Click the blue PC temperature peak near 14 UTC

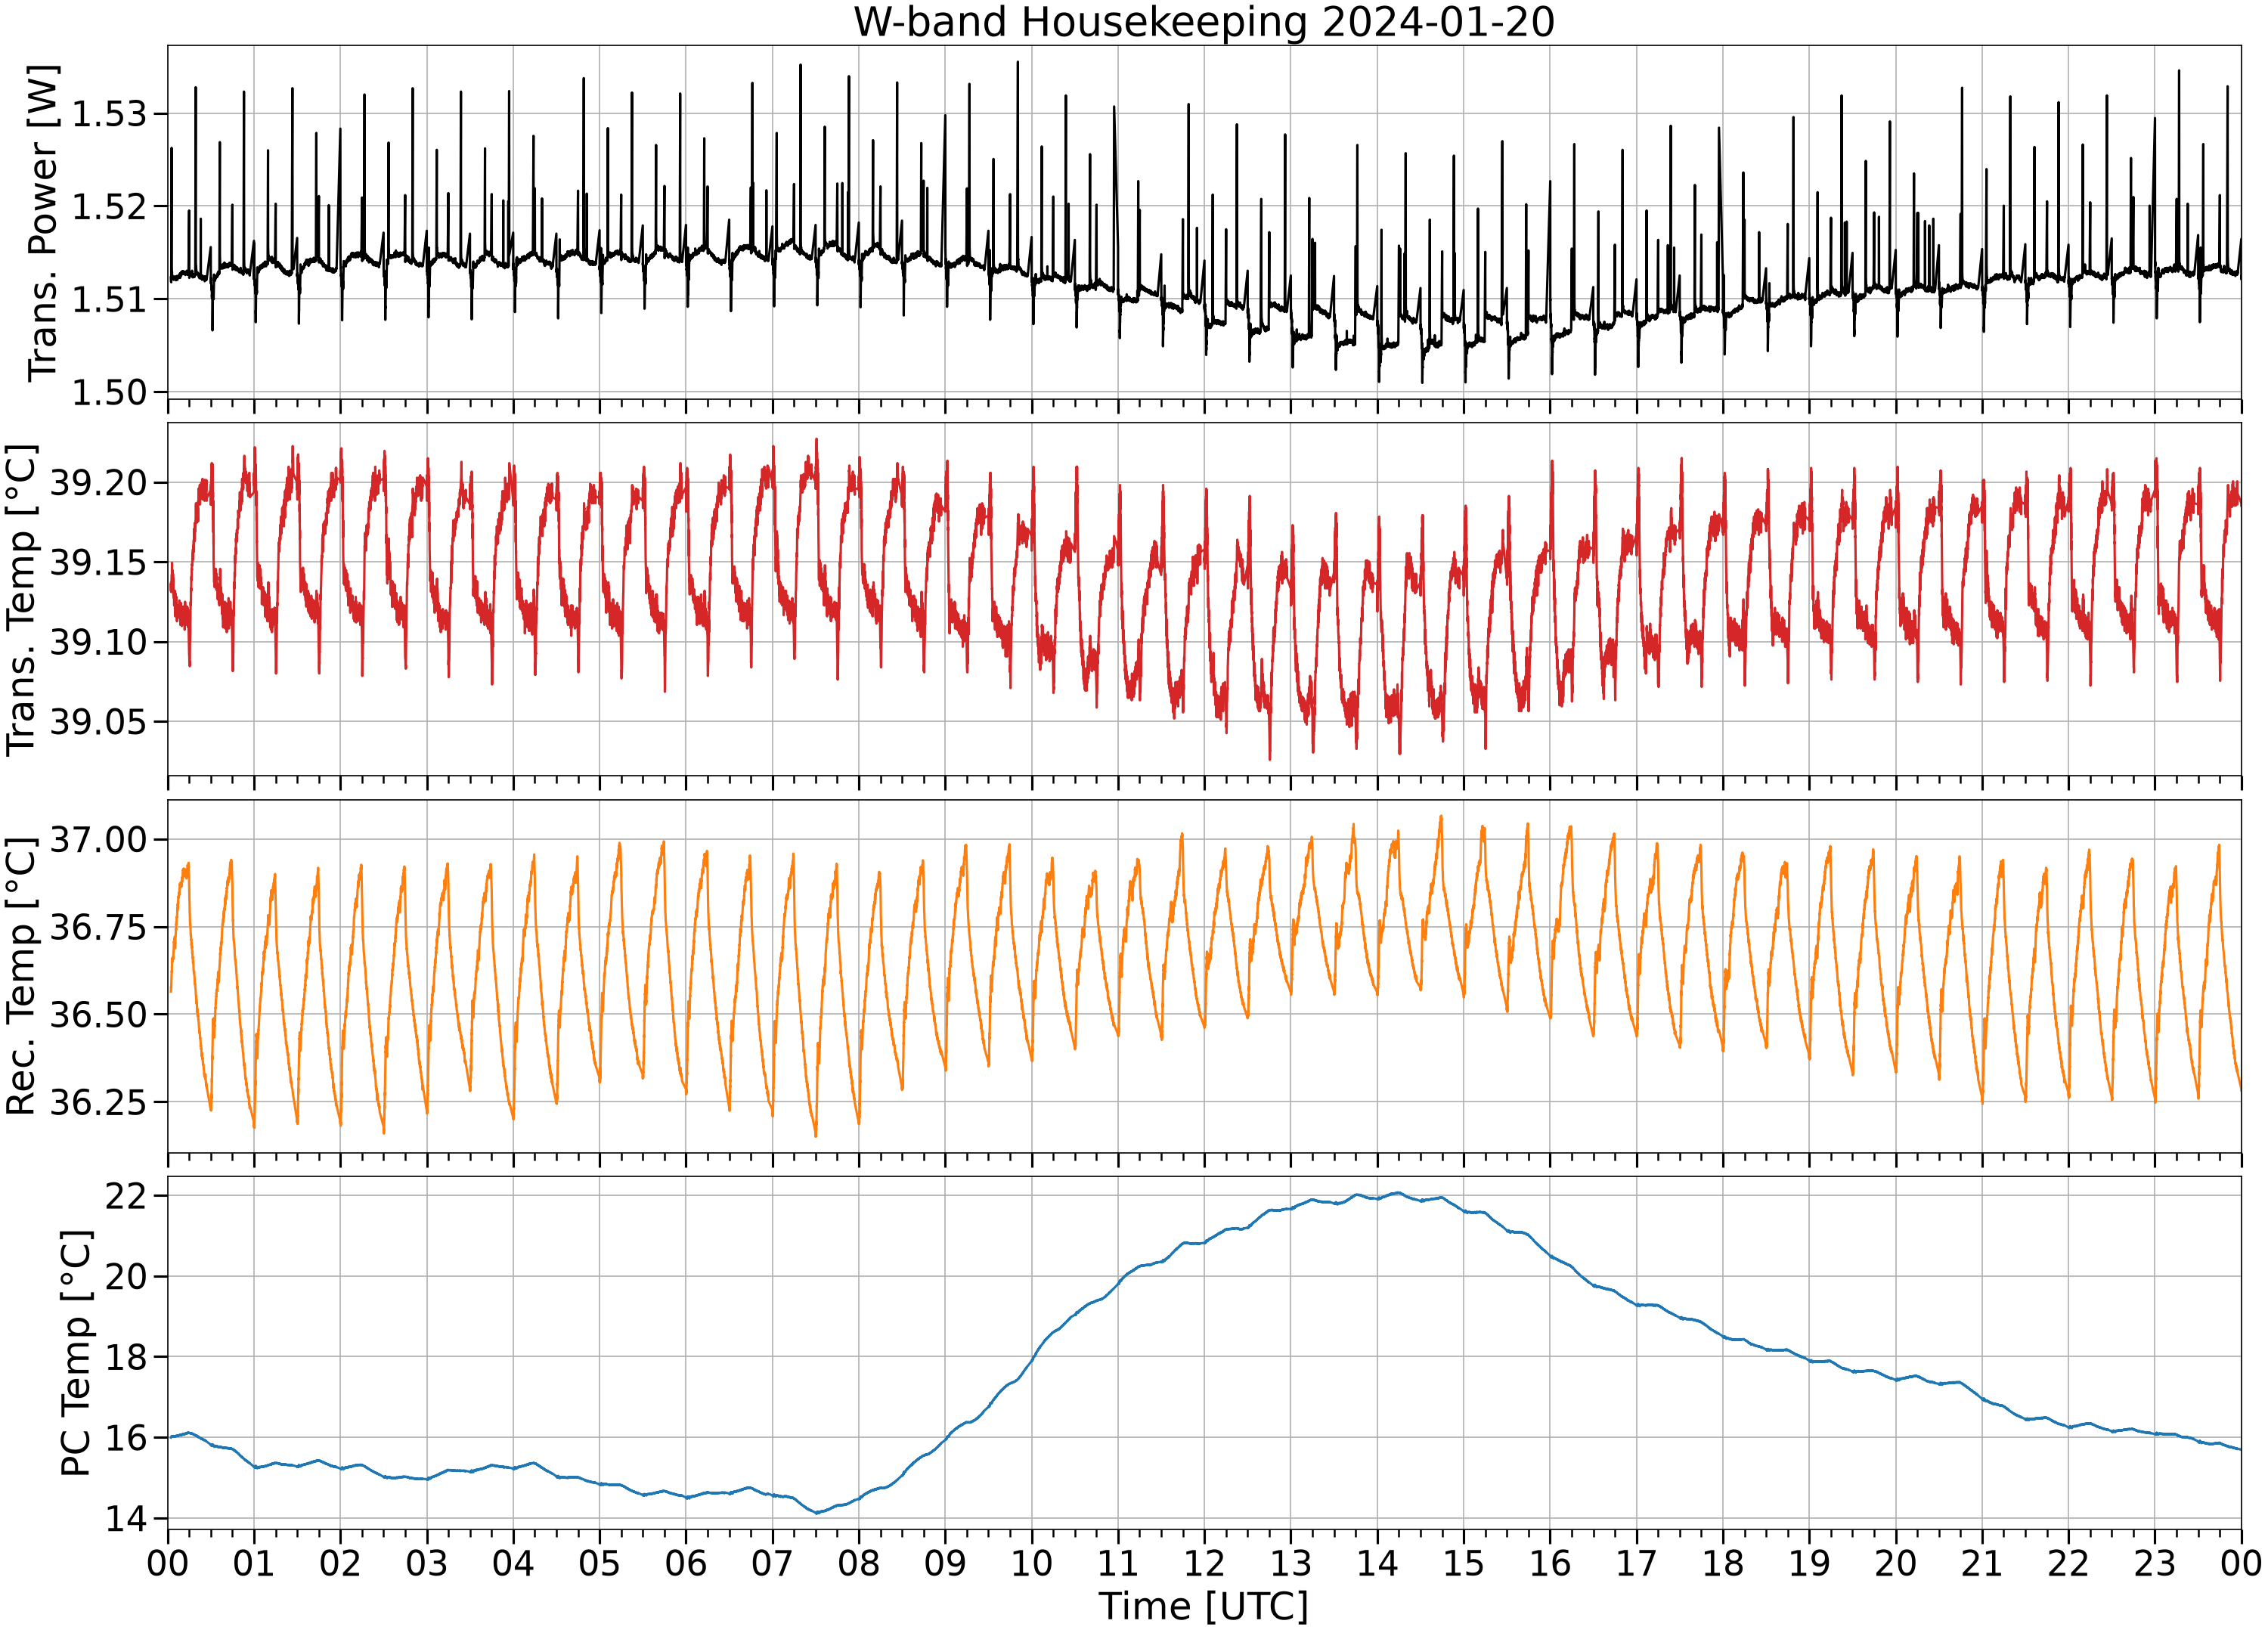pos(1398,1193)
